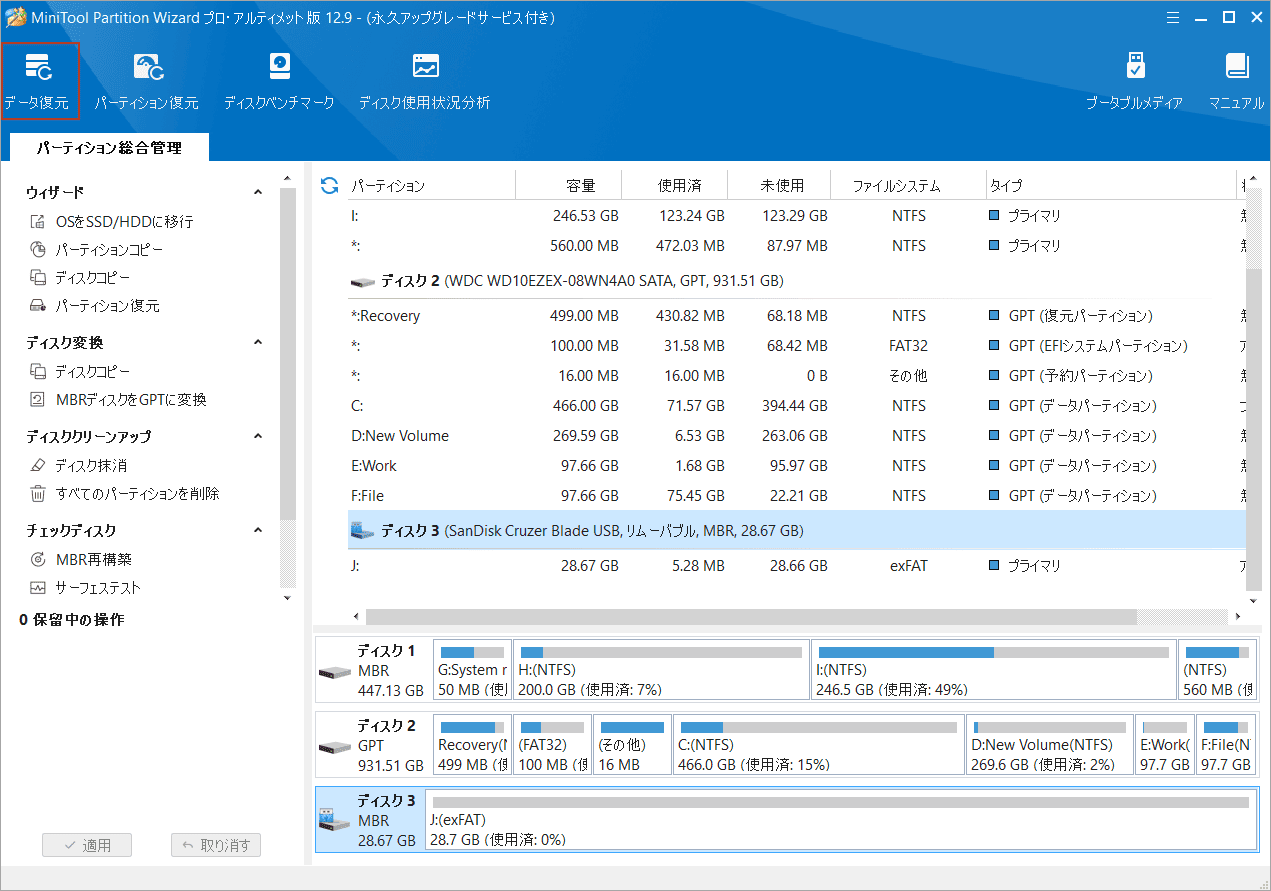The image size is (1271, 891).
Task: Click the refresh icon beside パーティション header
Action: 329,185
